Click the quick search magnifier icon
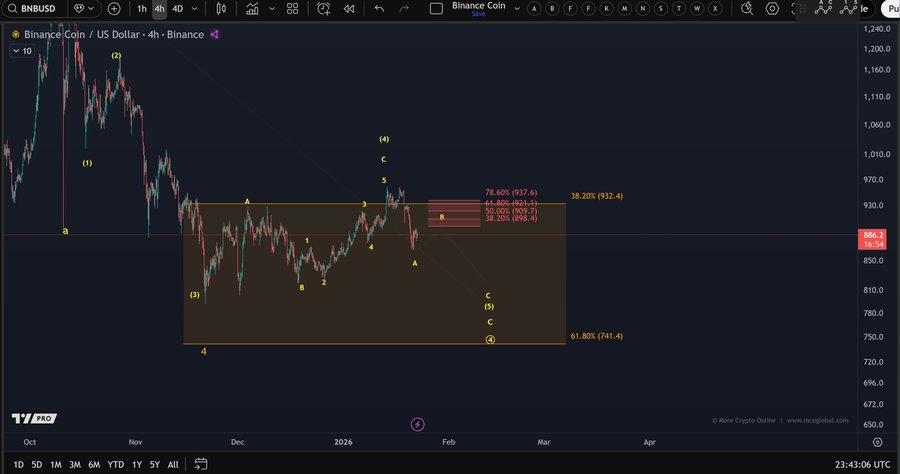Viewport: 900px width, 474px height. (x=741, y=8)
